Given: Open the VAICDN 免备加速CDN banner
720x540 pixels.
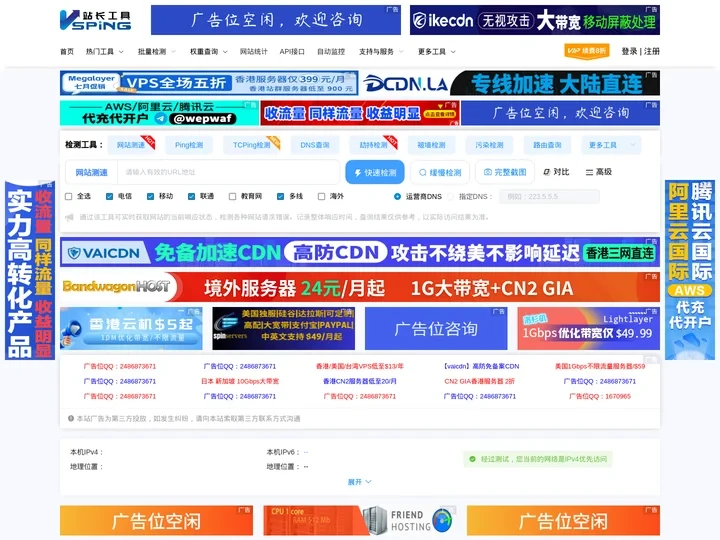Looking at the screenshot, I should point(360,252).
